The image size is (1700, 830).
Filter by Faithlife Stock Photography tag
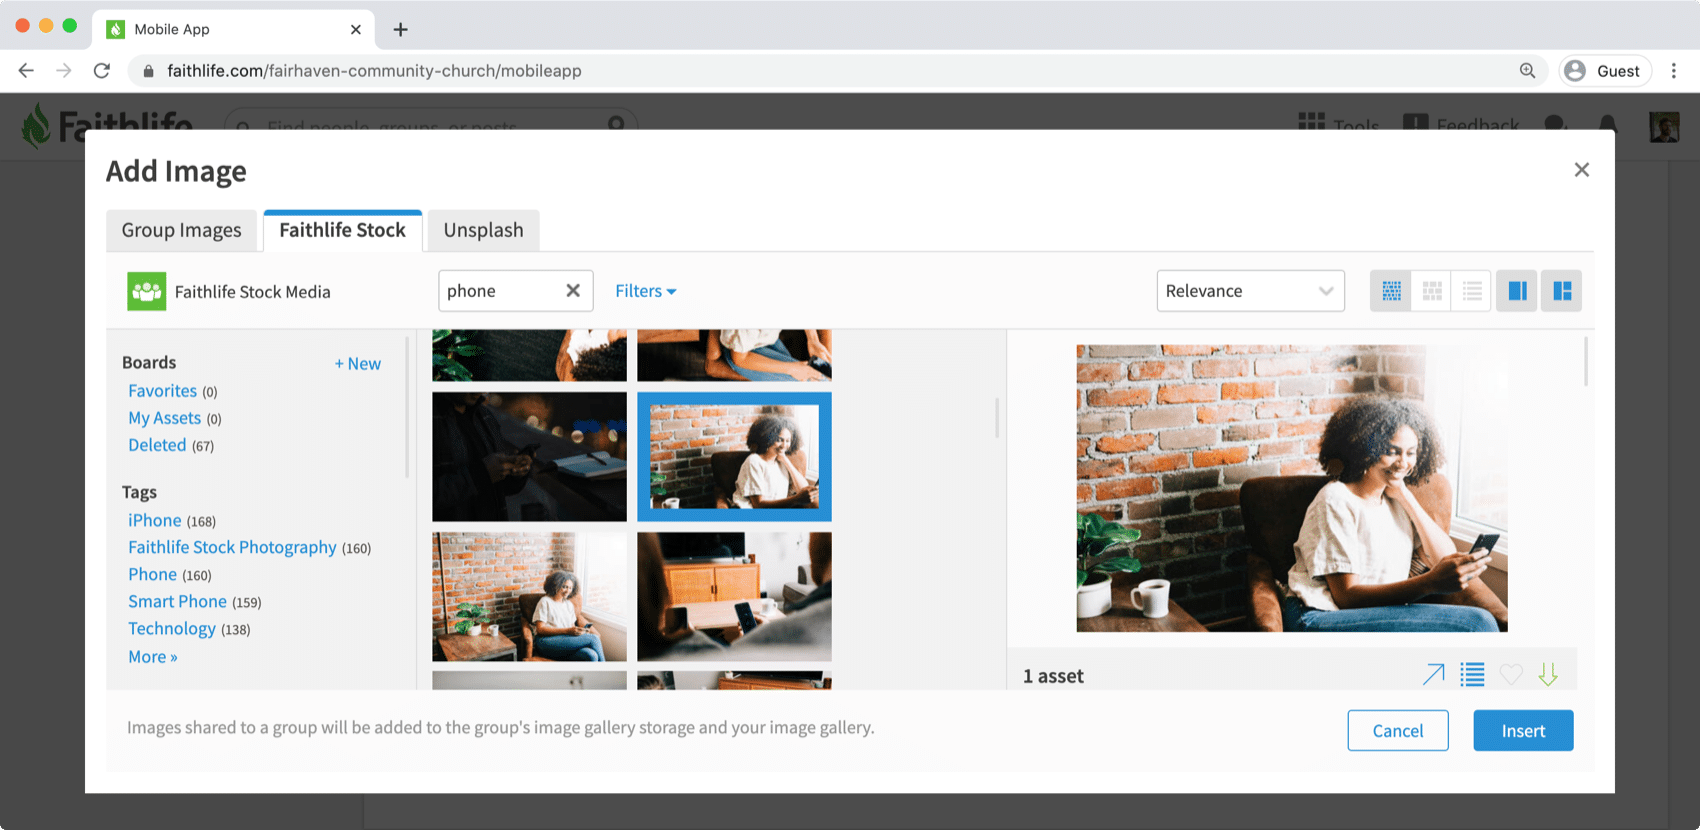click(x=232, y=547)
